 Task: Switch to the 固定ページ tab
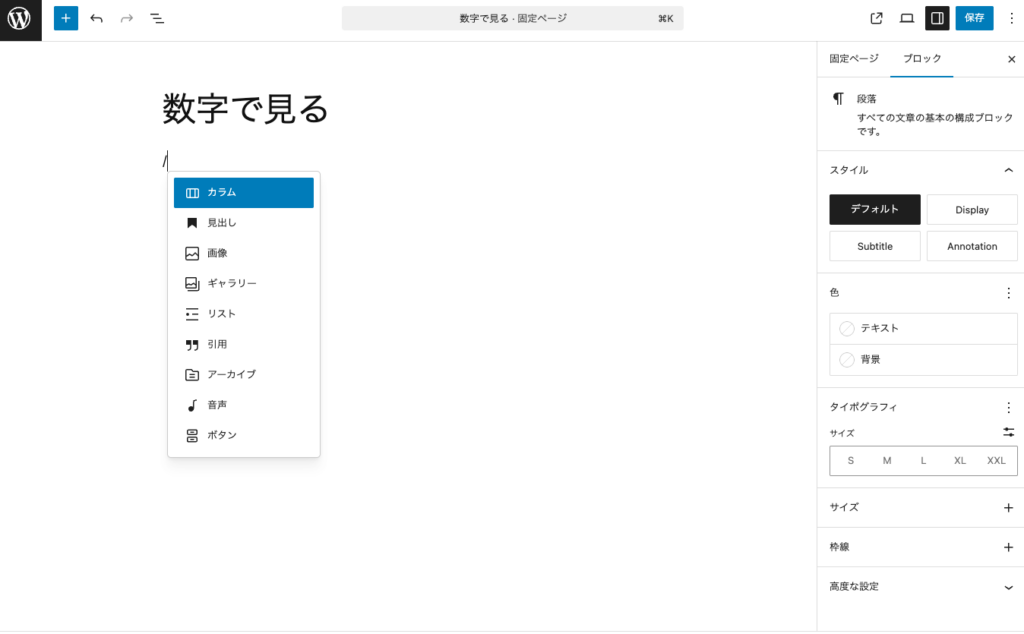click(853, 58)
